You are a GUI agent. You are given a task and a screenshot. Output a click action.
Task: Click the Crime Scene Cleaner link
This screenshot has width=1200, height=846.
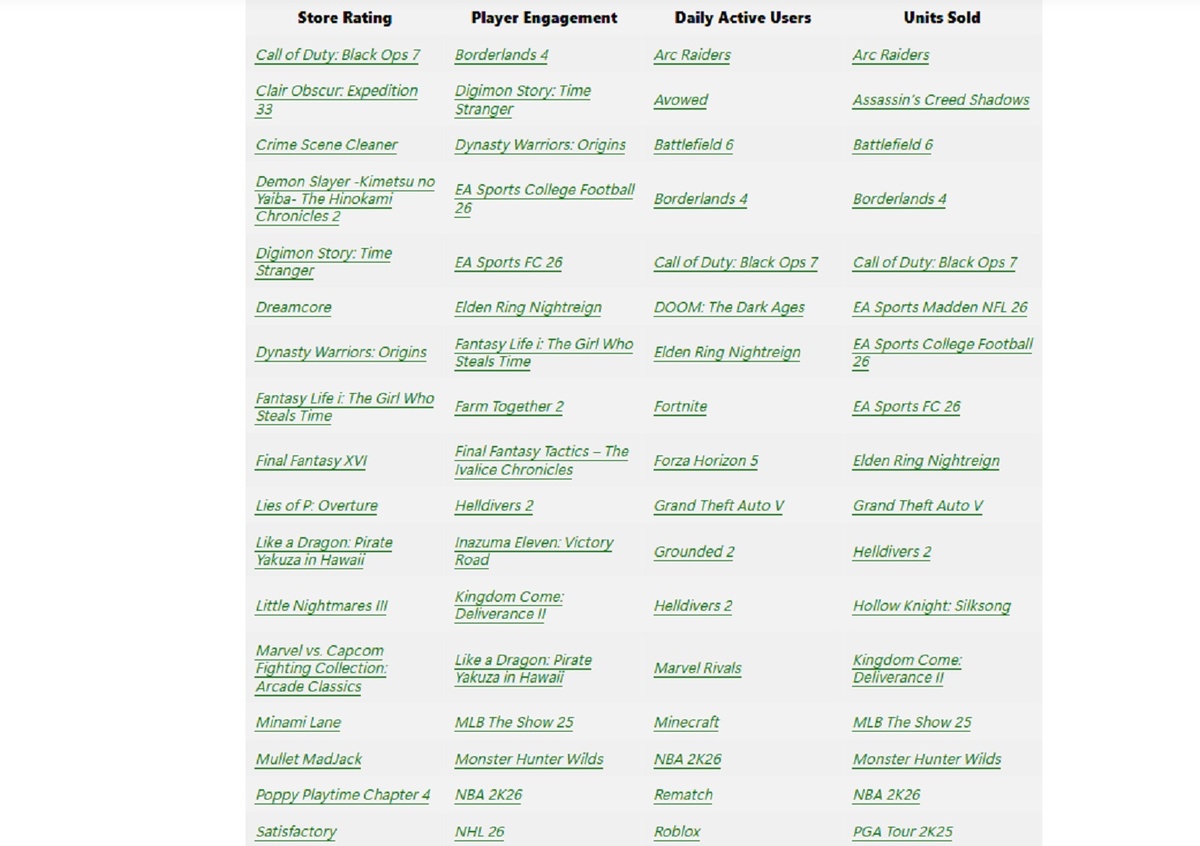point(326,145)
